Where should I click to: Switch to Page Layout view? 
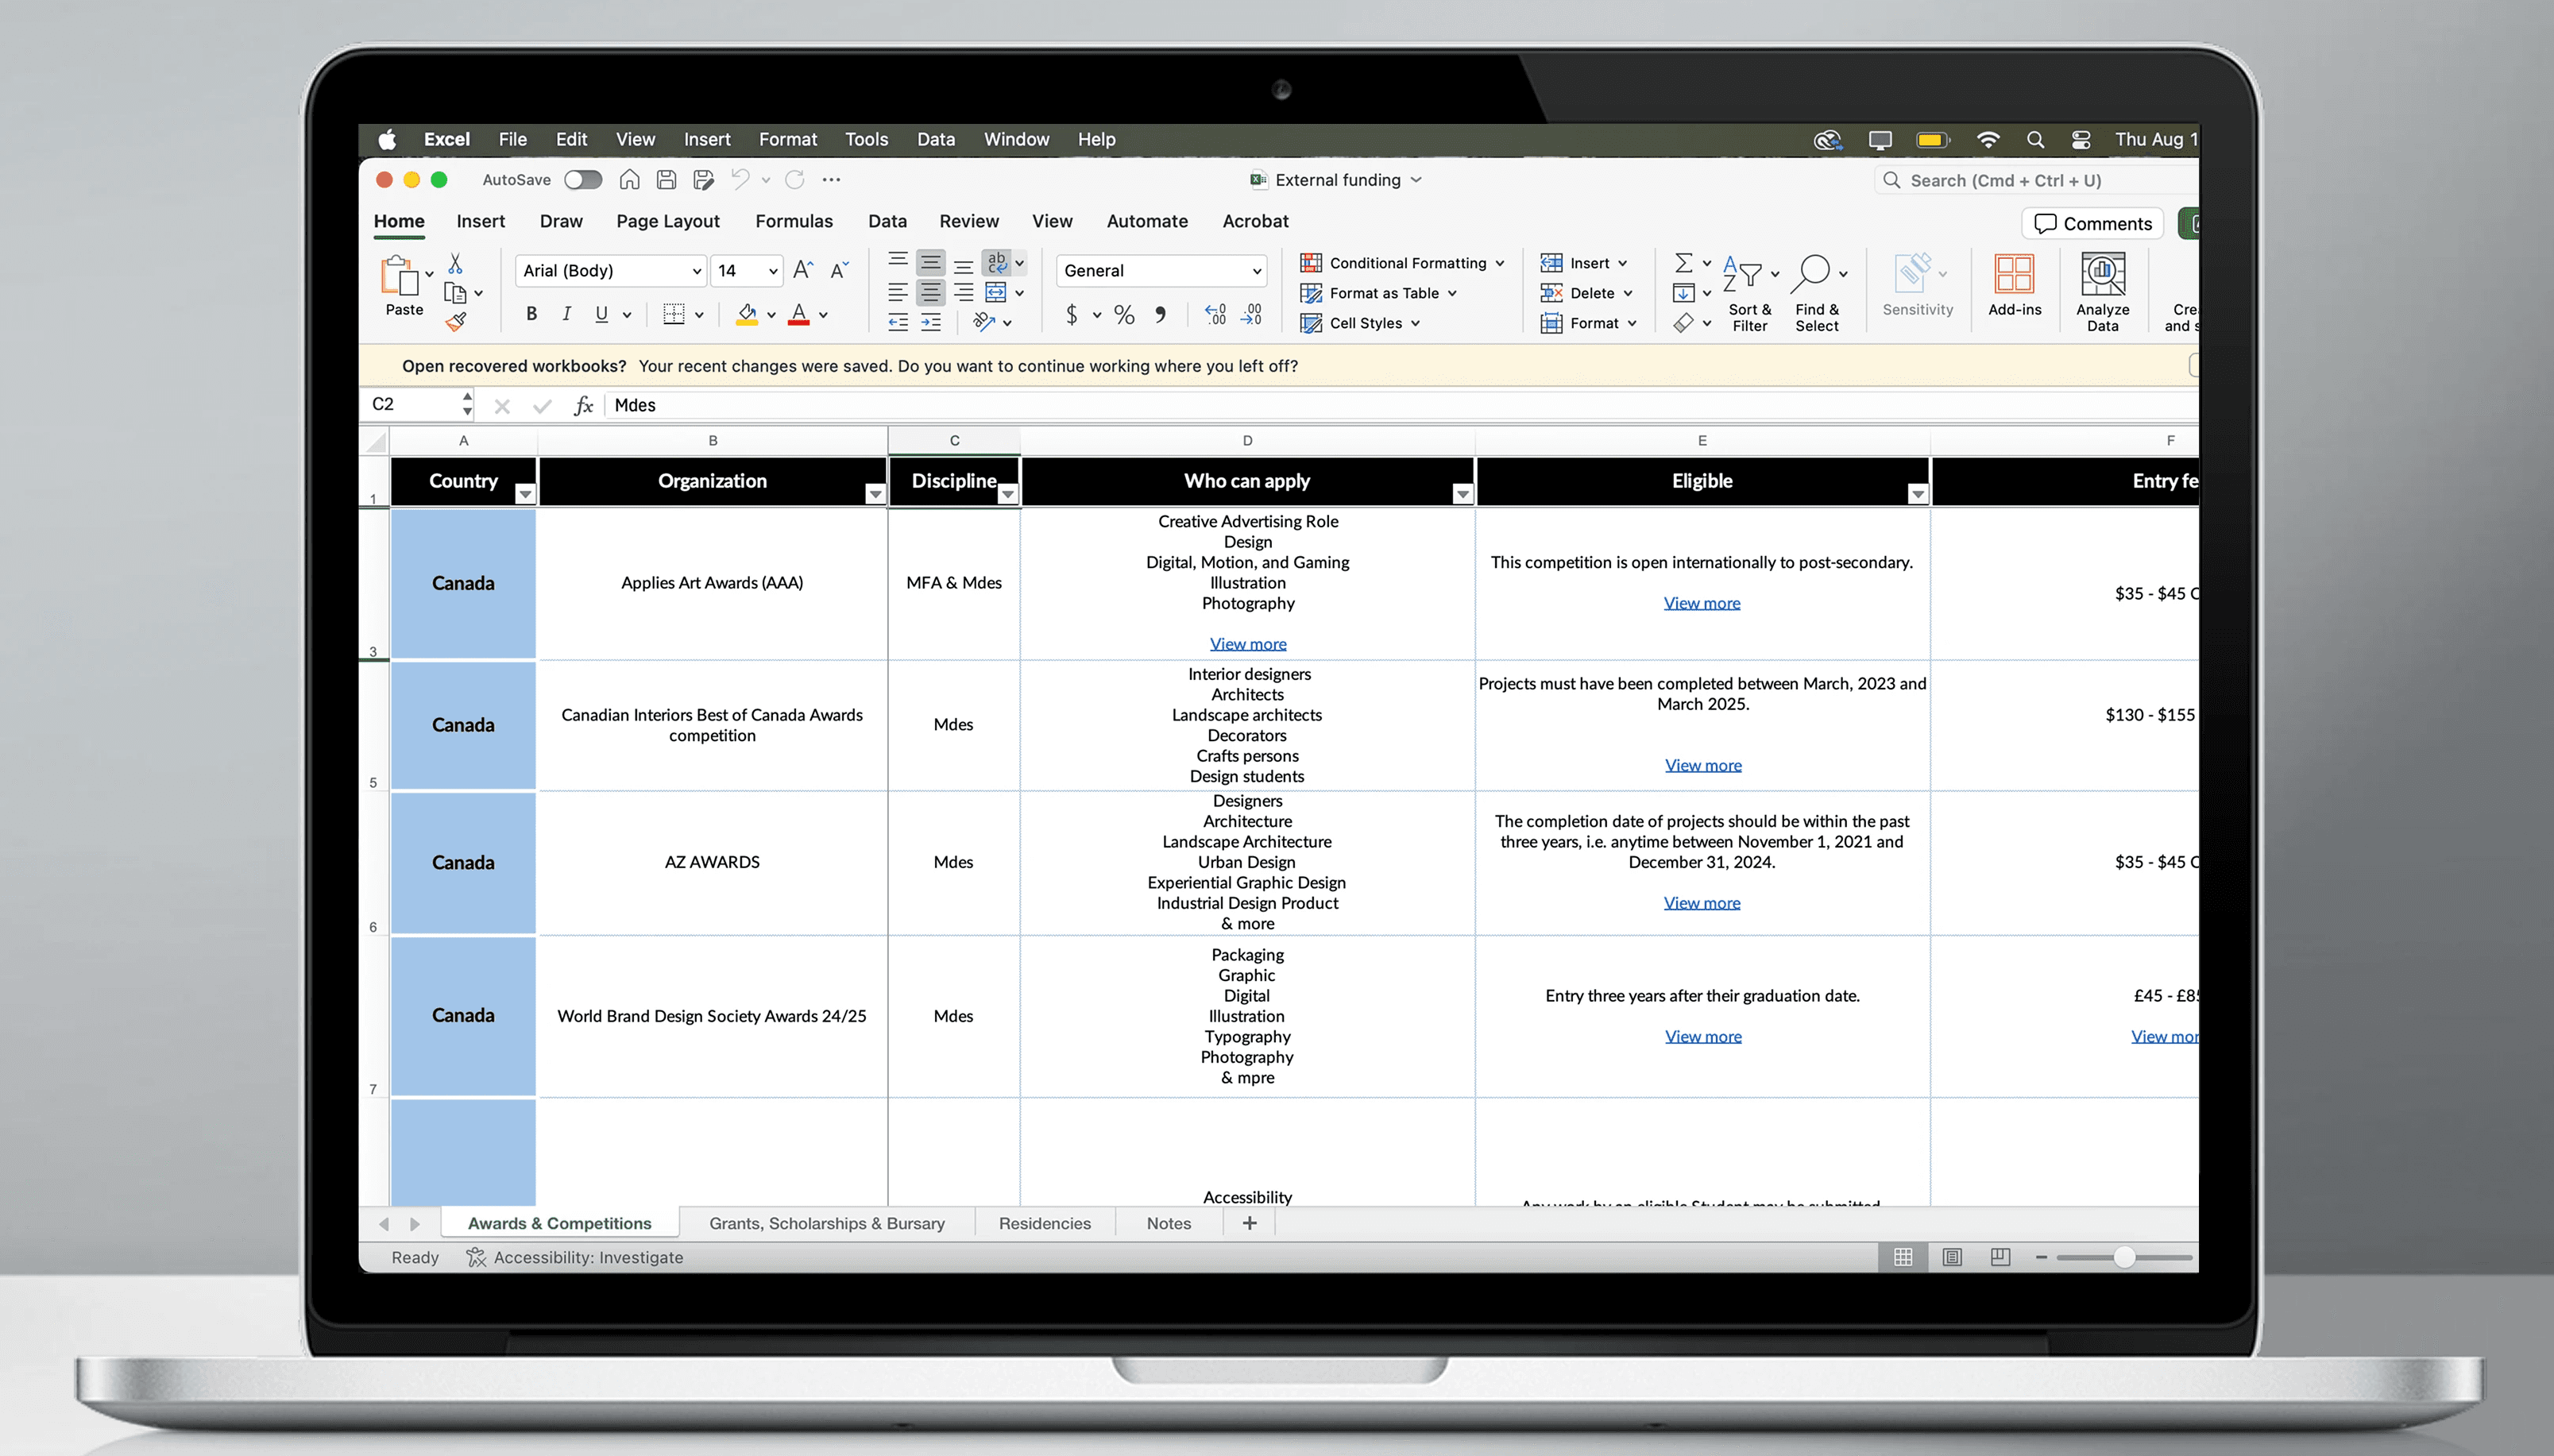1952,1257
